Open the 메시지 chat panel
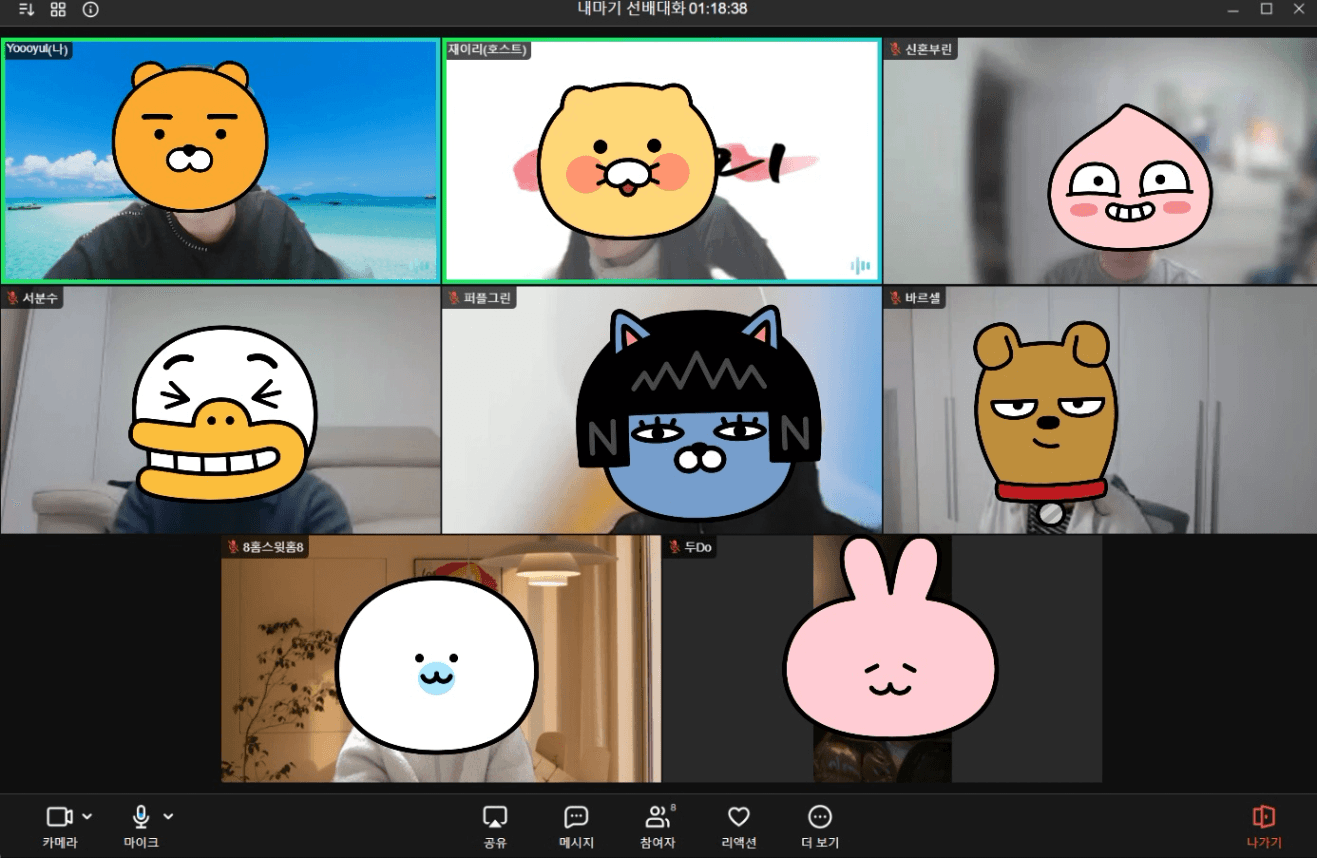 [576, 826]
